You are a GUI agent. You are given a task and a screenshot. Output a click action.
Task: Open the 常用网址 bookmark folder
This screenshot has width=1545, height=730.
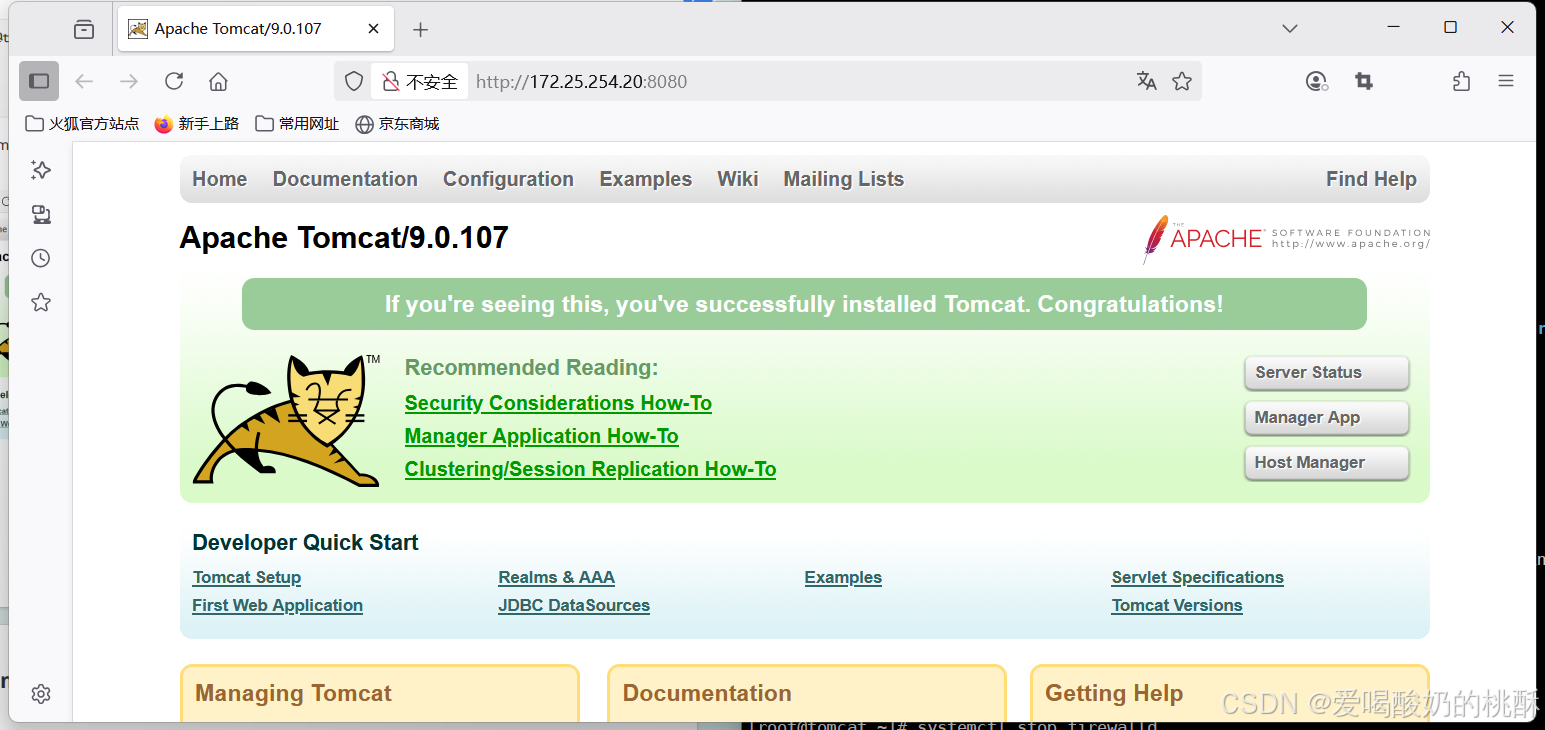(x=297, y=124)
